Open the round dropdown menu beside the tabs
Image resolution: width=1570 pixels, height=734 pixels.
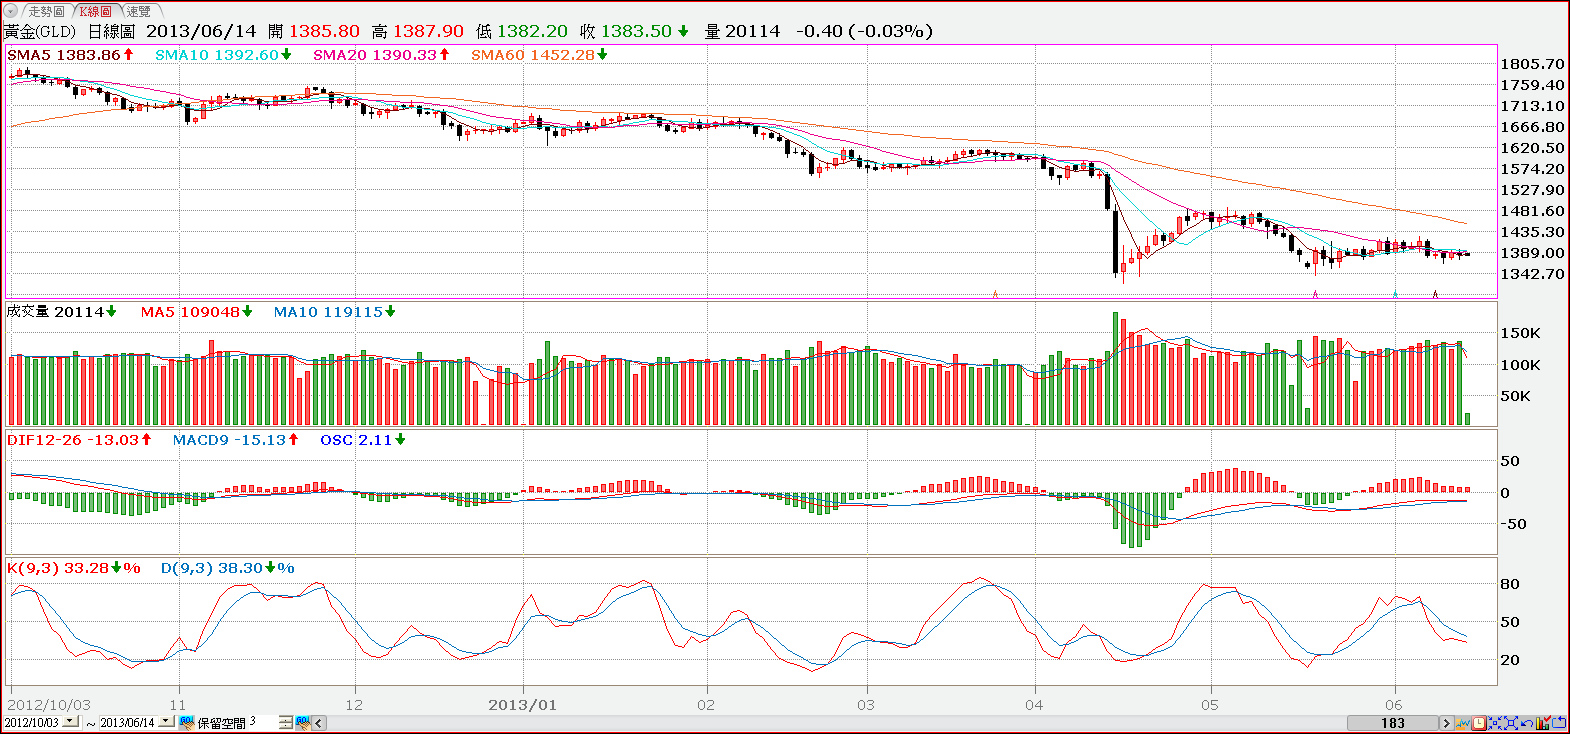tap(11, 11)
